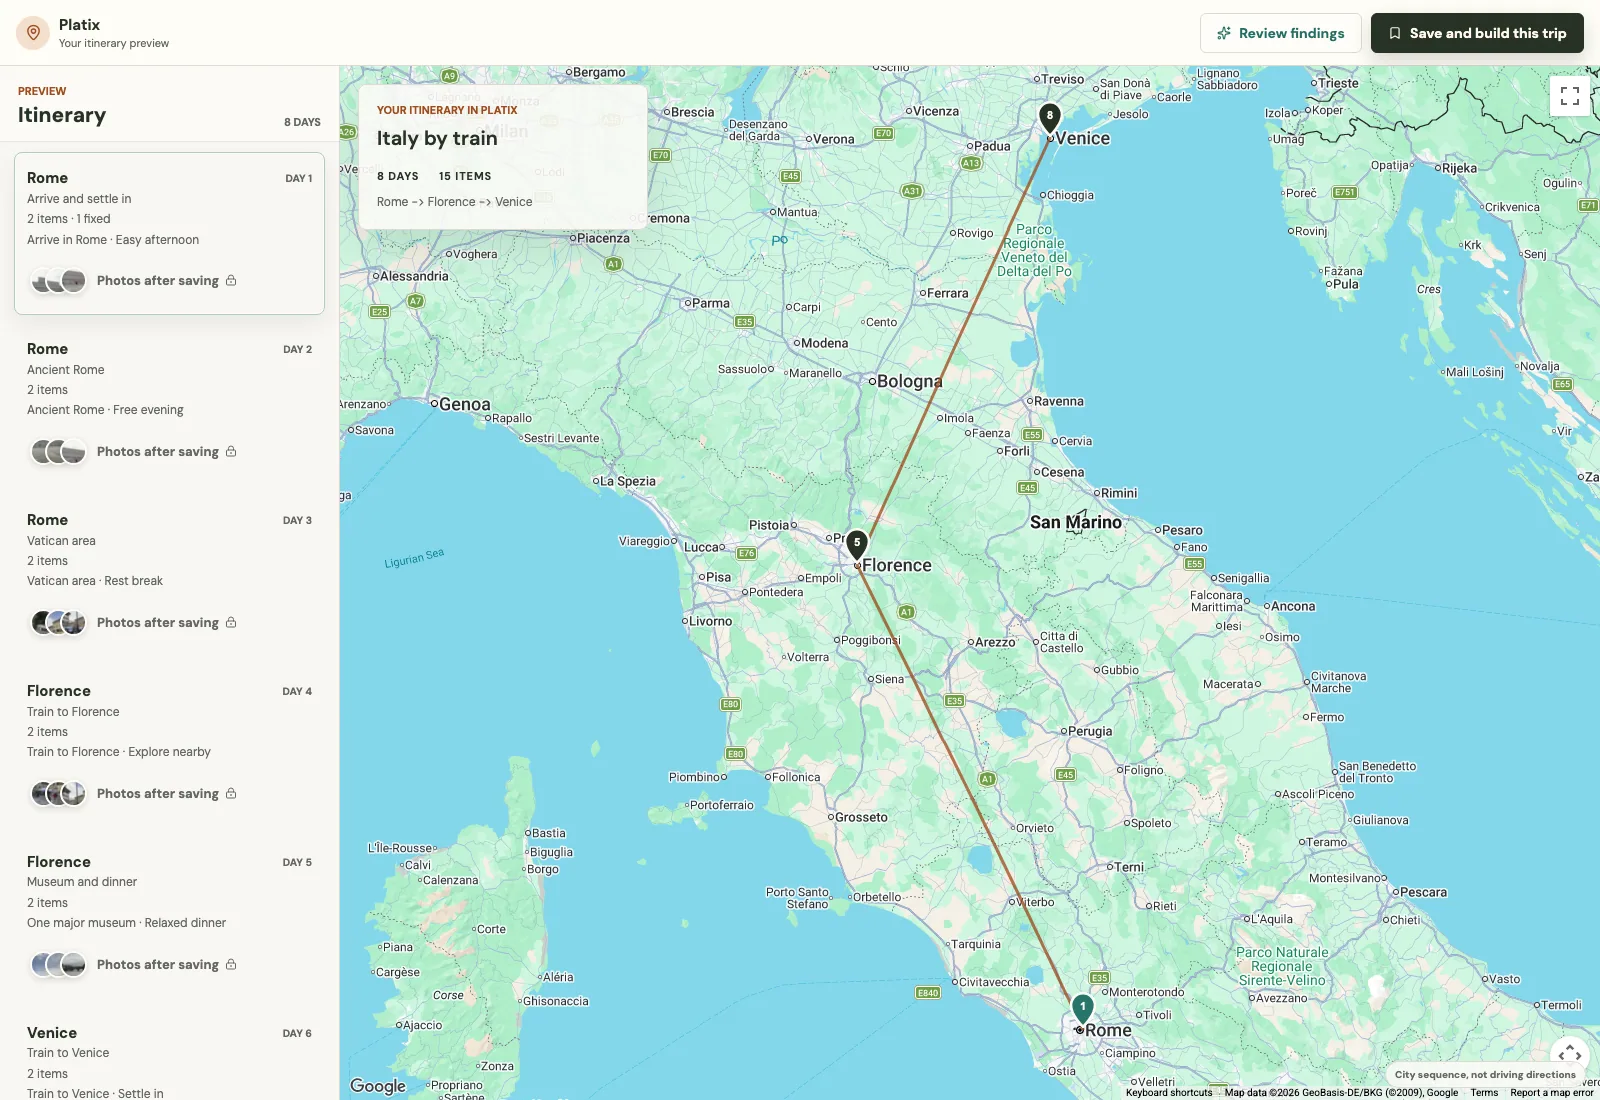1600x1100 pixels.
Task: Click 'Photos after saving' on Day 3
Action: coord(158,623)
